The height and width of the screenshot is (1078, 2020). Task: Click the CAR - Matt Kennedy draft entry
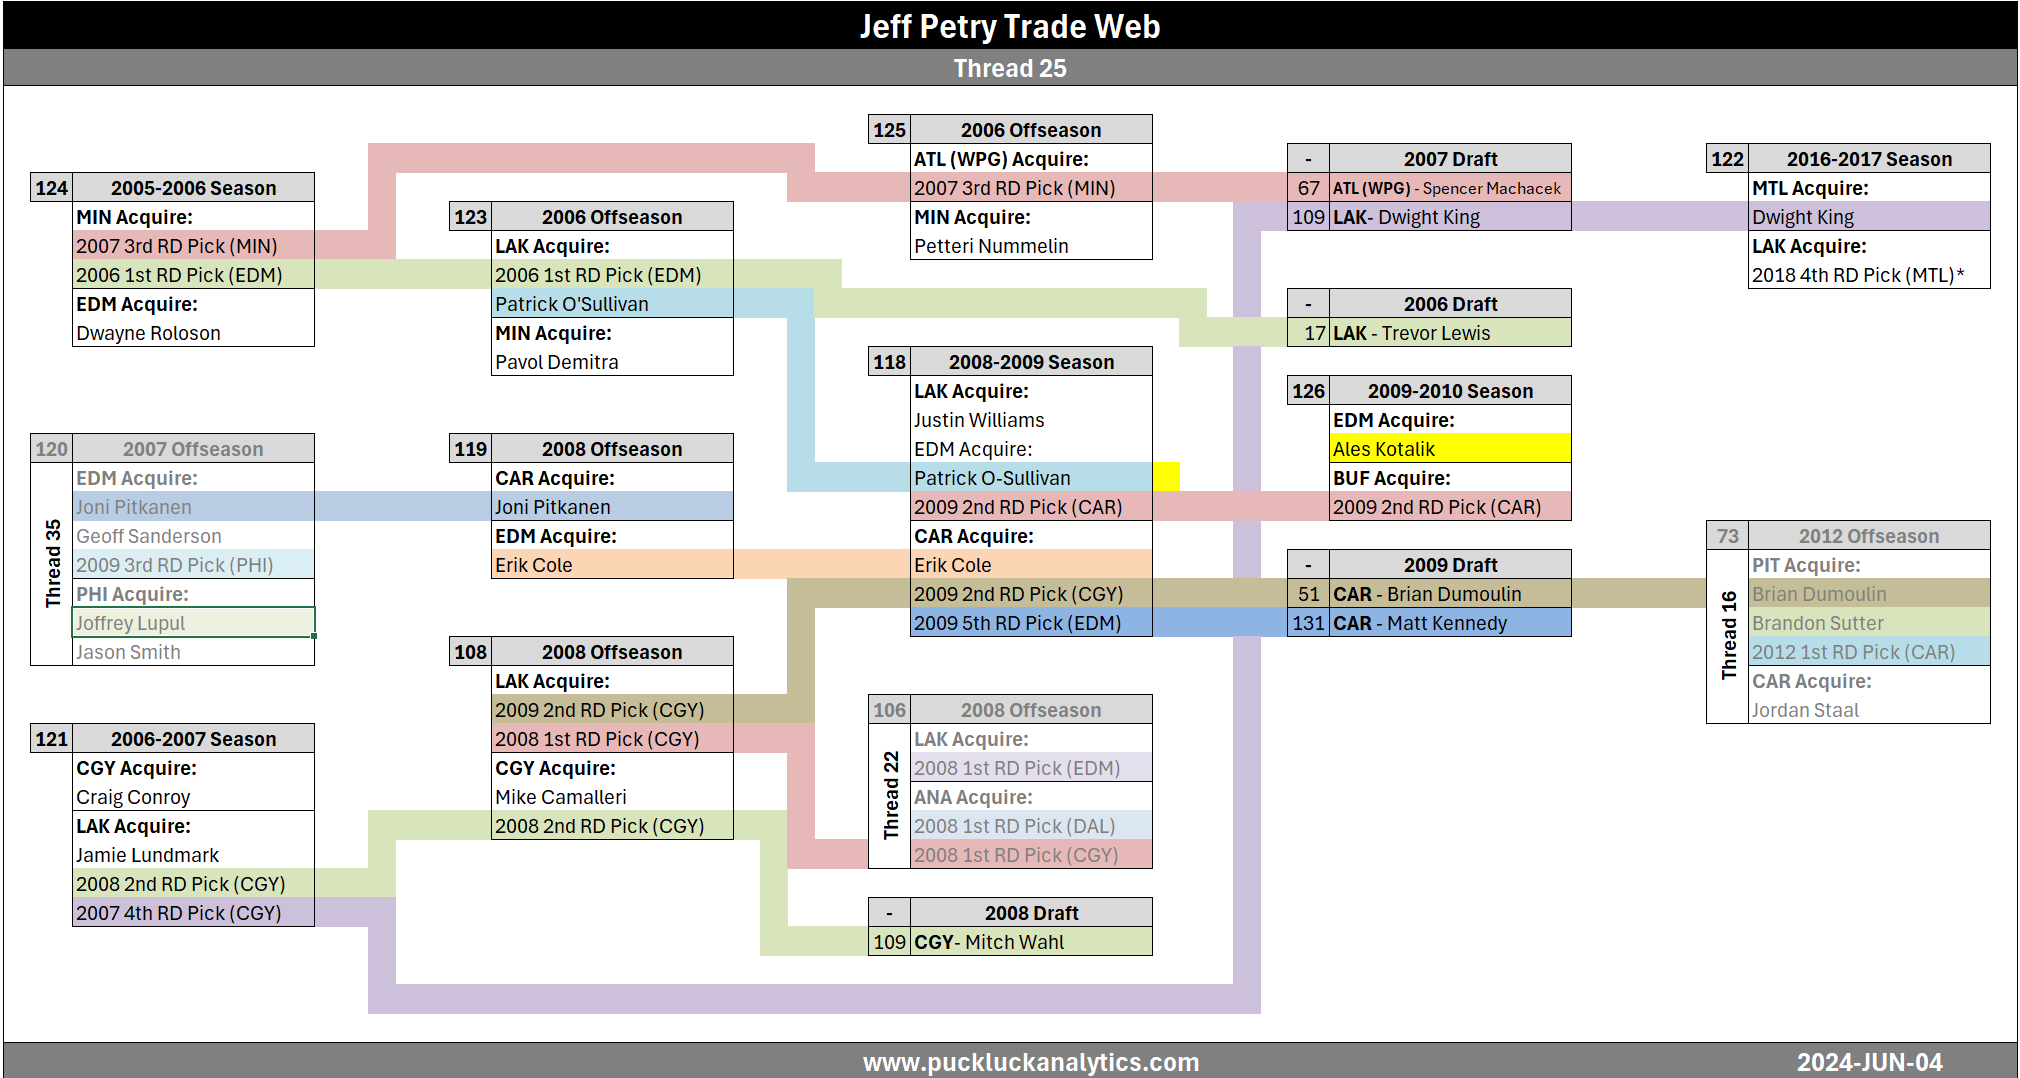[x=1449, y=623]
